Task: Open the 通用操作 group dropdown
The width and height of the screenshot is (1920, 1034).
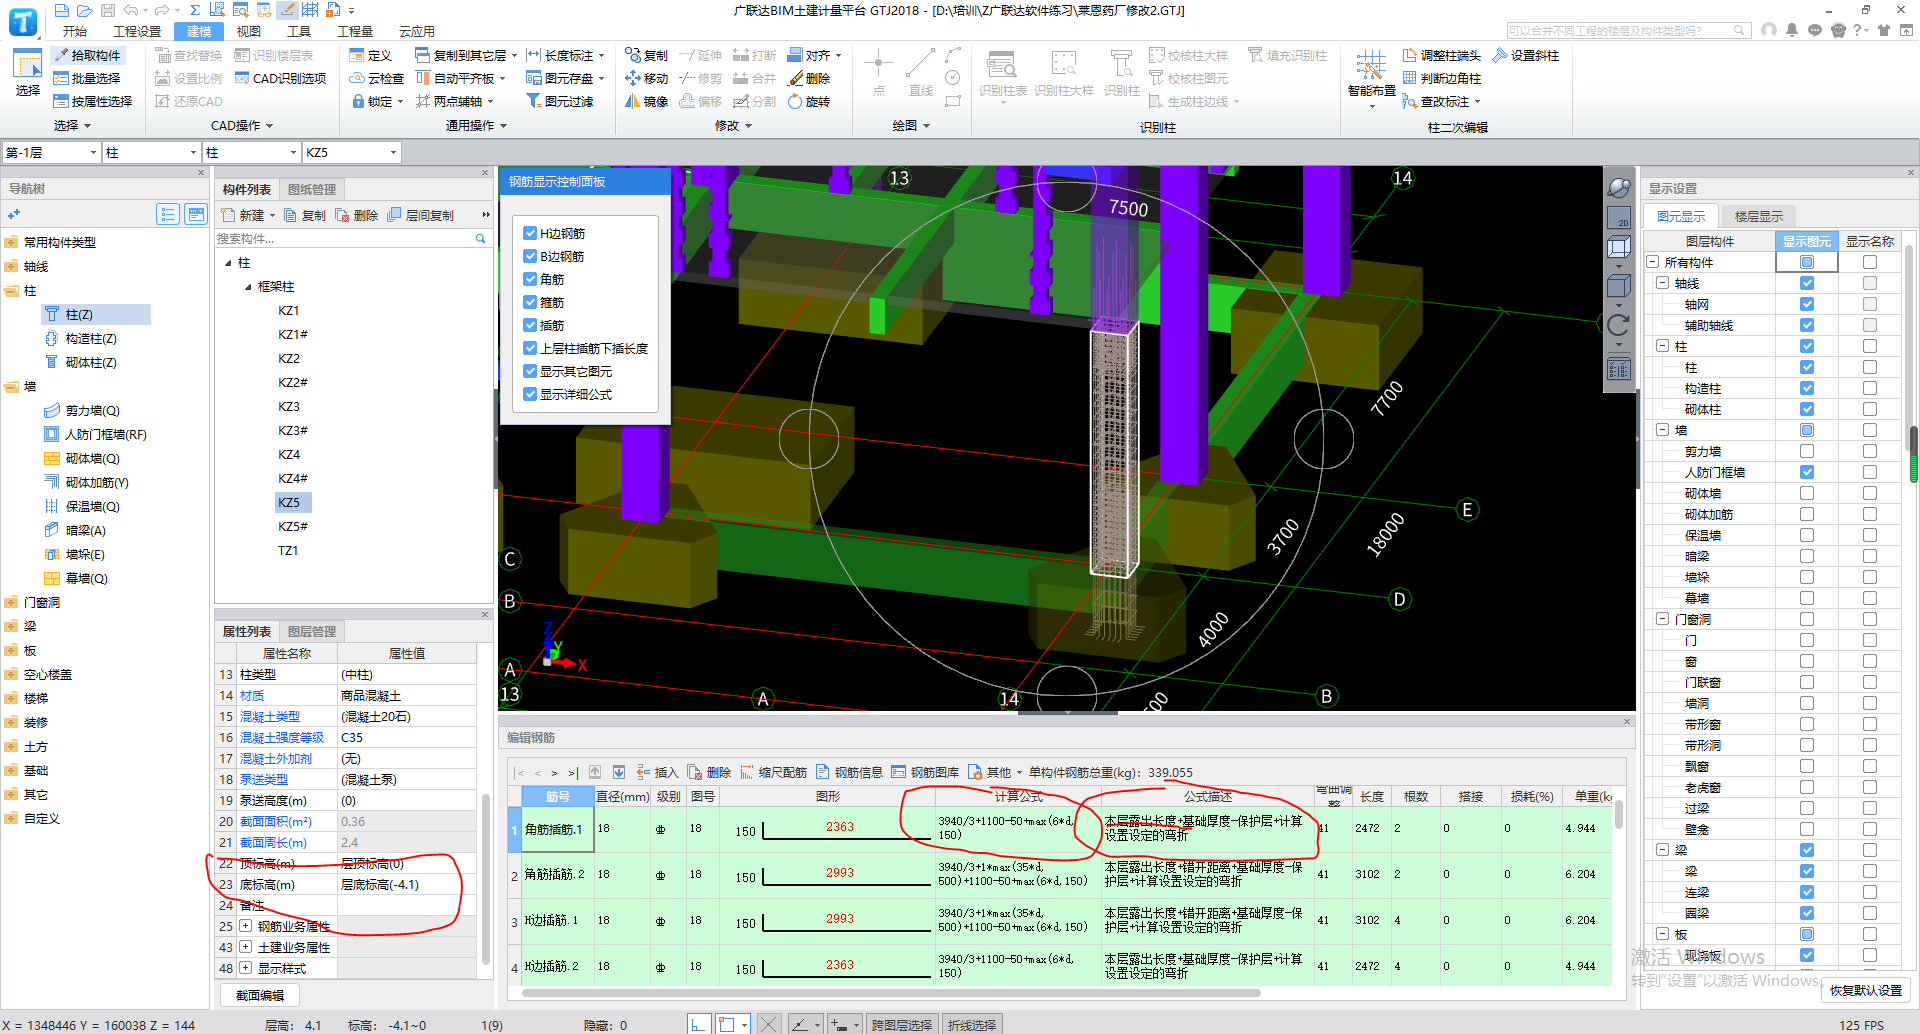Action: pyautogui.click(x=476, y=125)
